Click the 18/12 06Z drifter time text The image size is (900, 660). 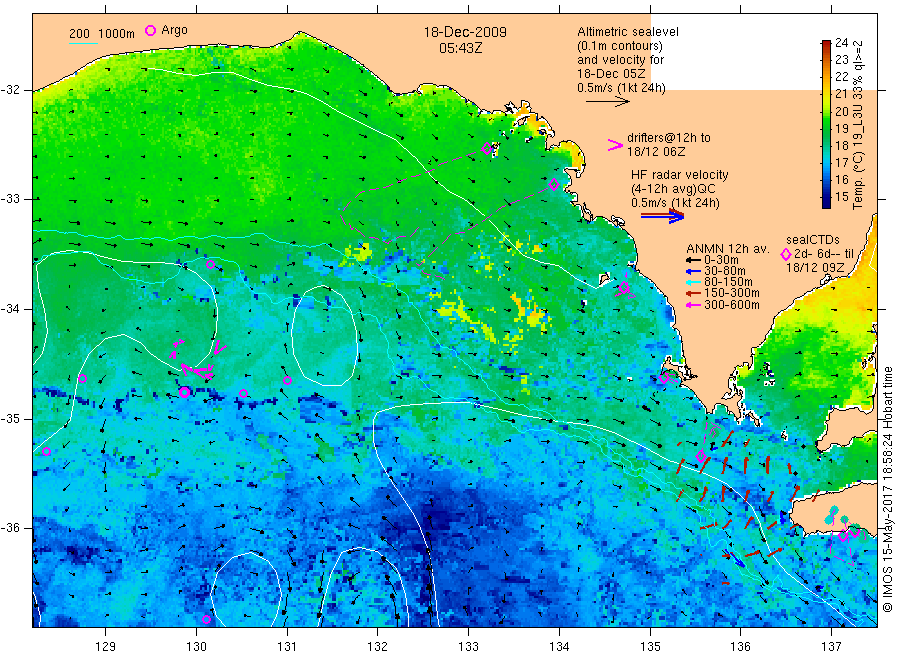pyautogui.click(x=656, y=152)
